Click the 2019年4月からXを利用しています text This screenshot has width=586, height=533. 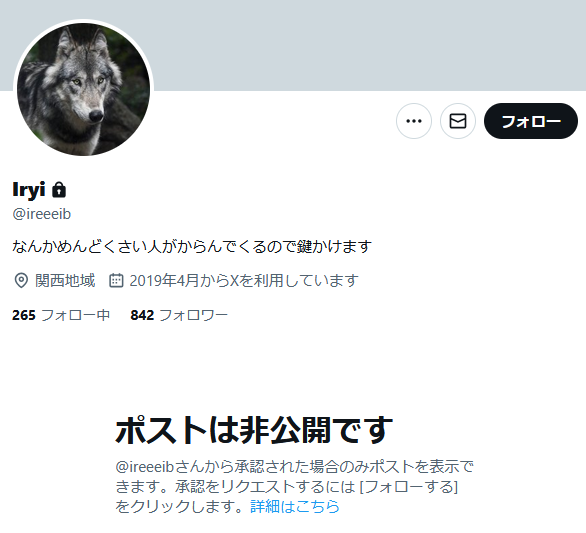[x=244, y=280]
